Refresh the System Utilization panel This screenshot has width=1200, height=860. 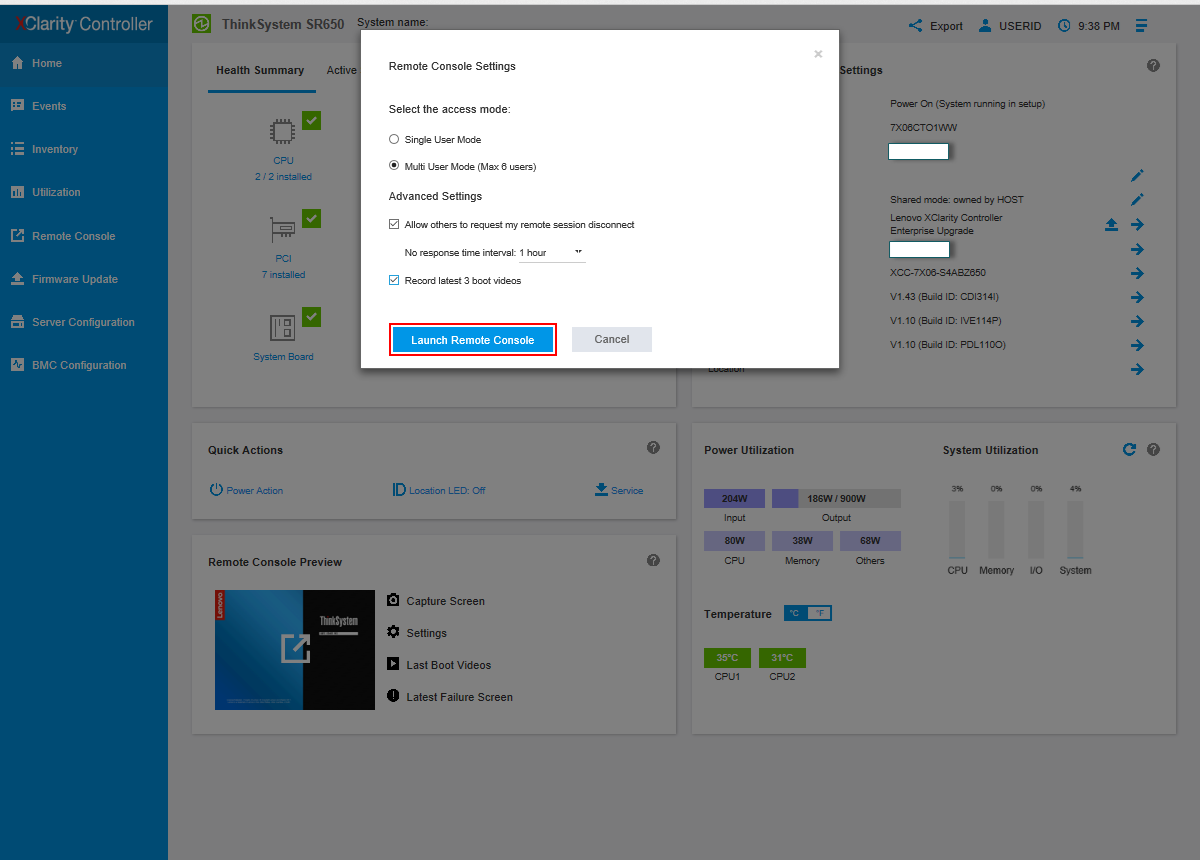(1129, 450)
